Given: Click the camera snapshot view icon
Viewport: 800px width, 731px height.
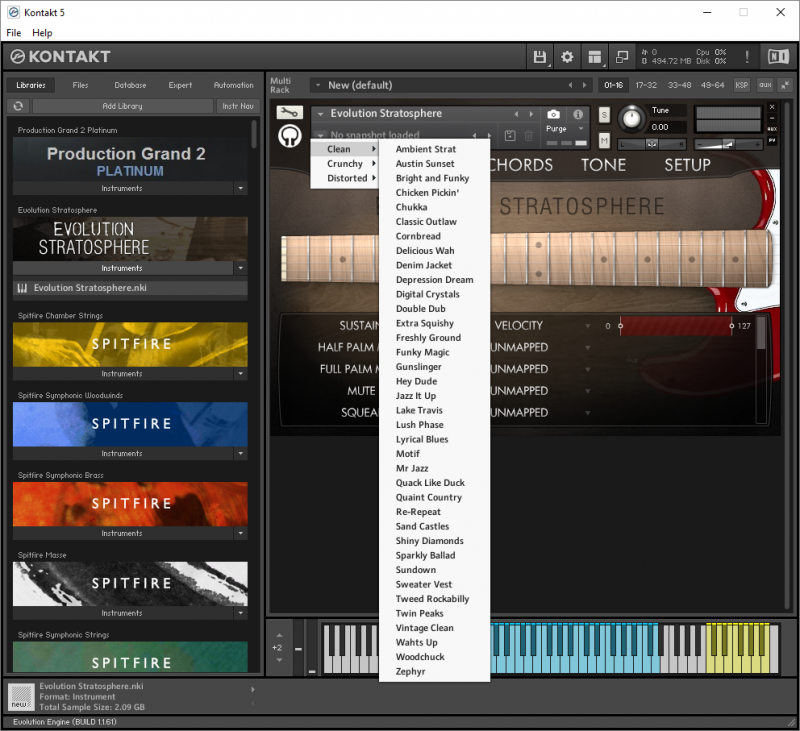Looking at the screenshot, I should (553, 114).
